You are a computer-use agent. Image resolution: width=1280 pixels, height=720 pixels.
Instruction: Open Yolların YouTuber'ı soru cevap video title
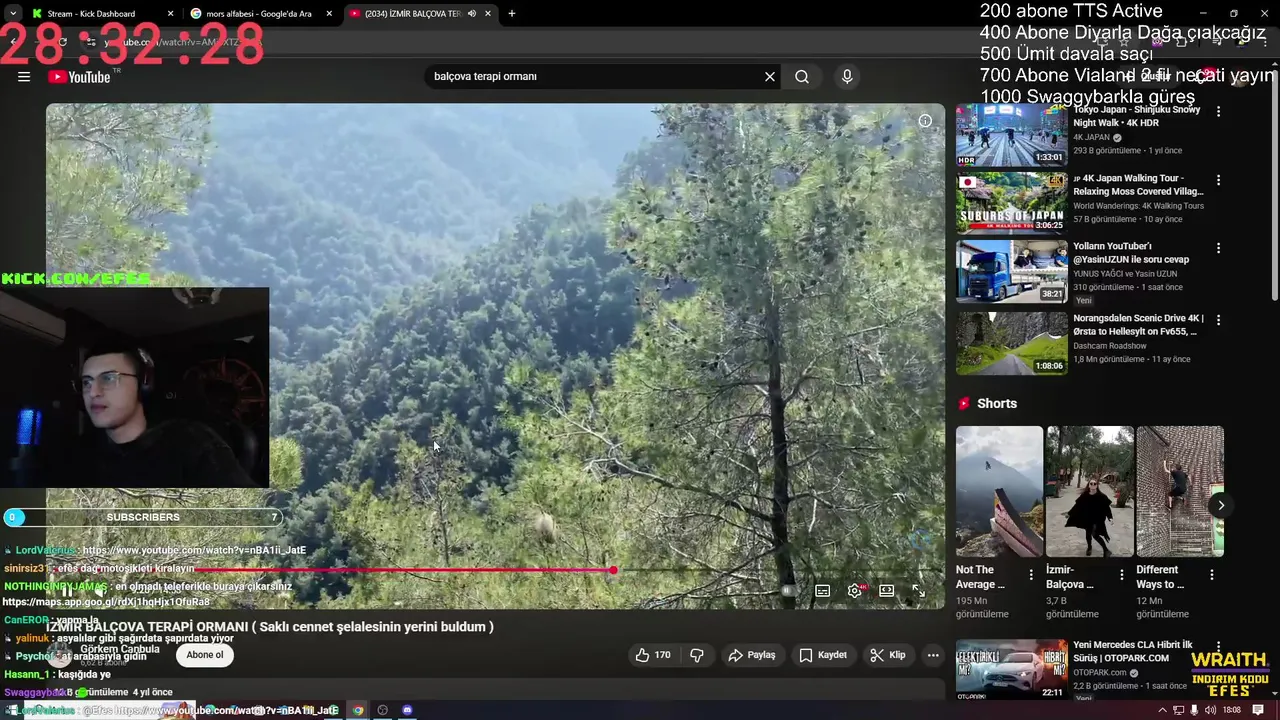1131,253
